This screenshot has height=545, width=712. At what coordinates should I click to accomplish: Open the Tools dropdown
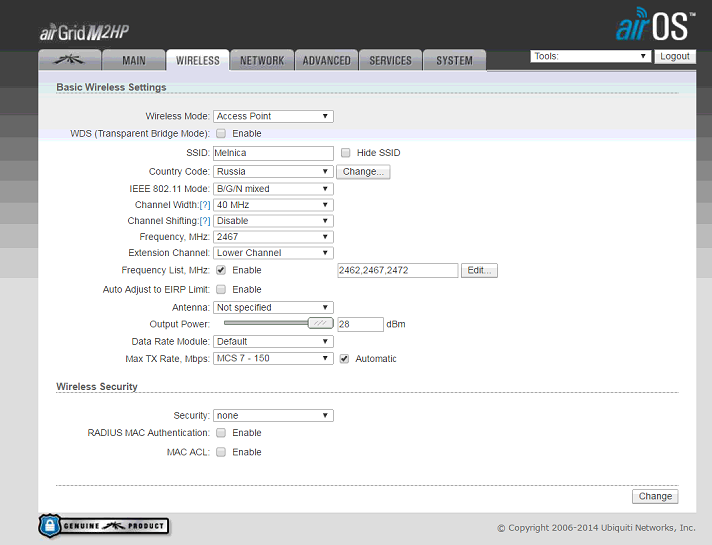click(590, 56)
